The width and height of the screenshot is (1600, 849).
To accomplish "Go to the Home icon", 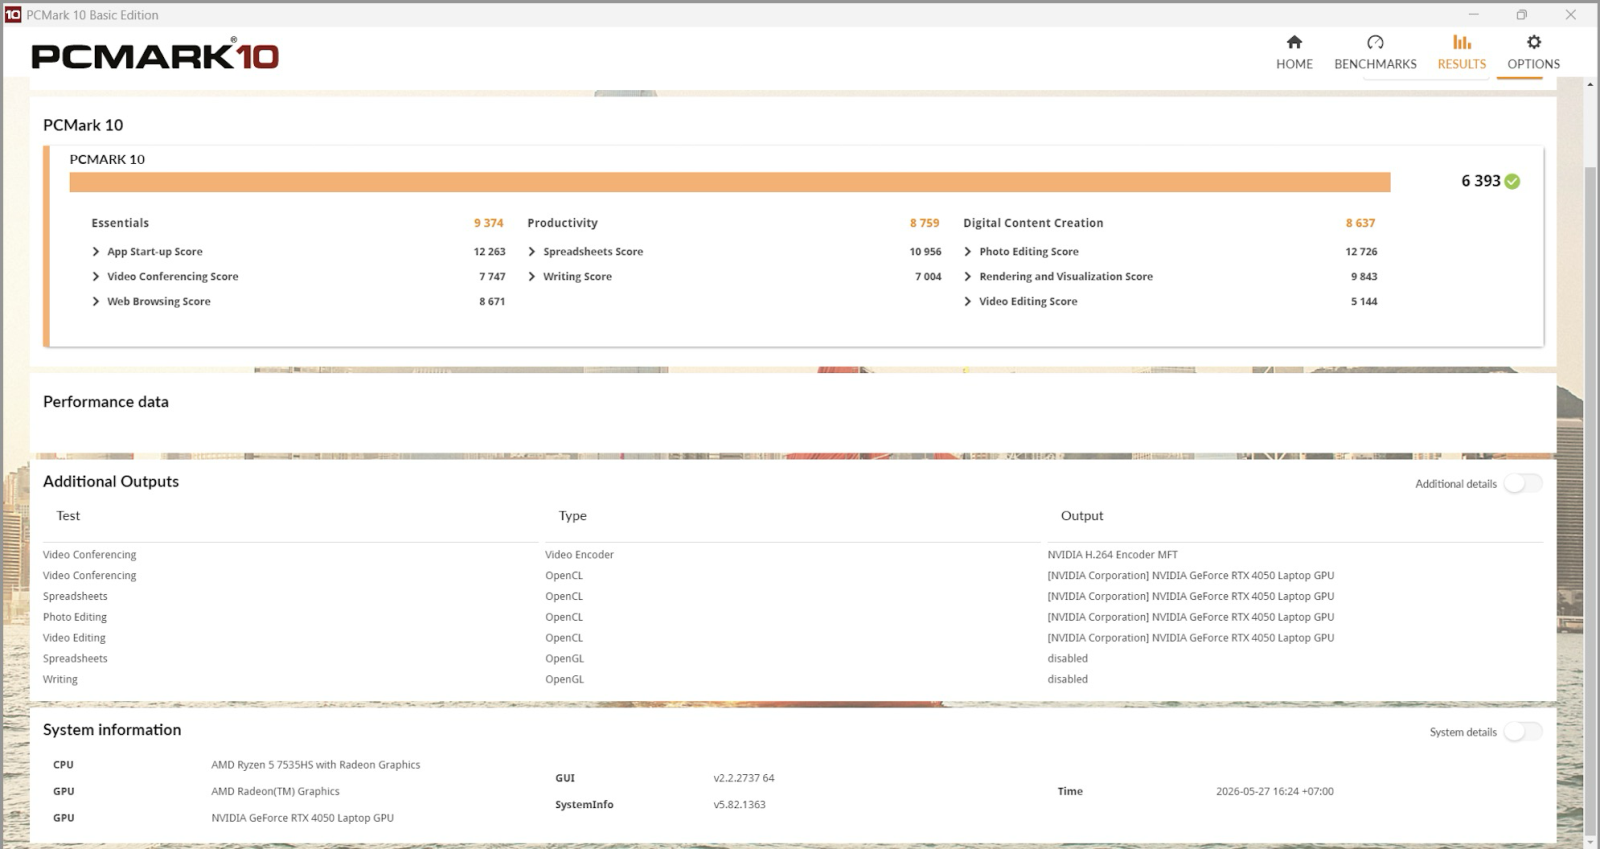I will pyautogui.click(x=1294, y=42).
